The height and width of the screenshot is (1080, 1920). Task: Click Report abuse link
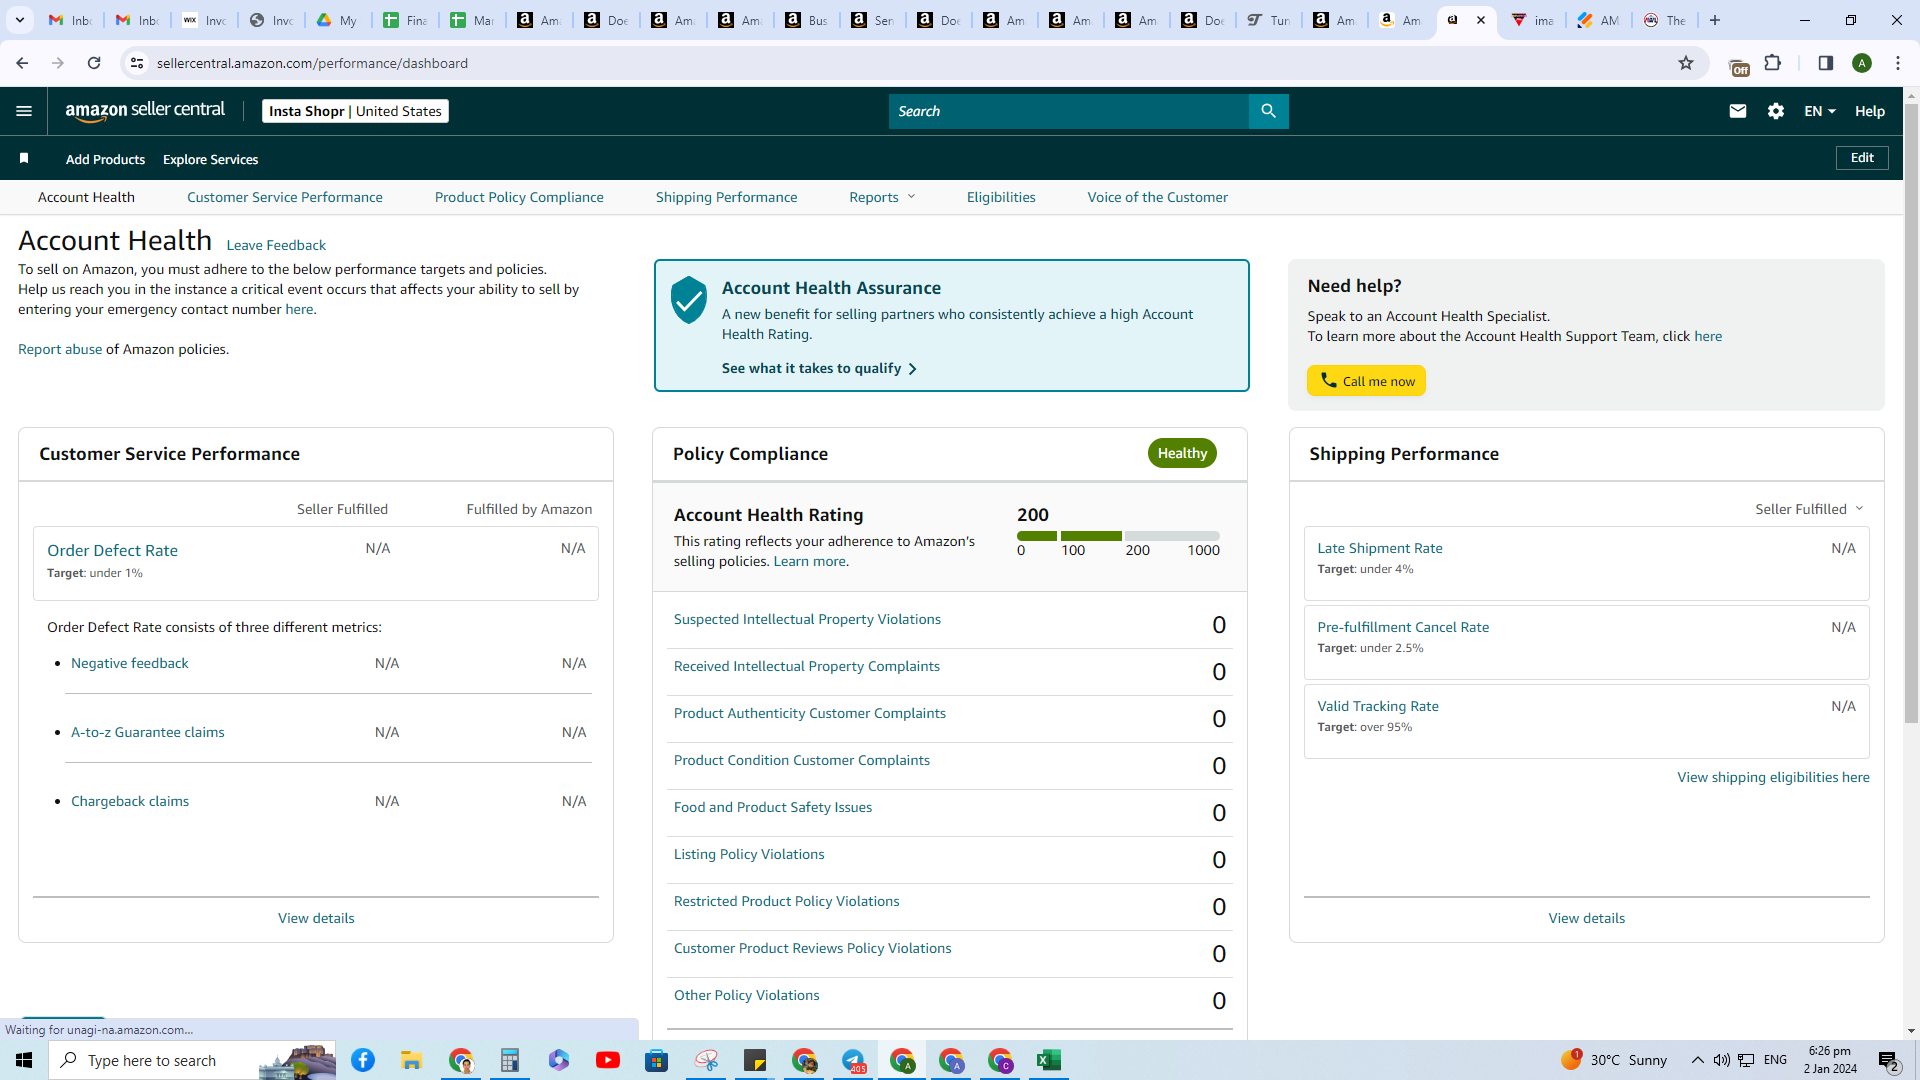click(x=60, y=349)
